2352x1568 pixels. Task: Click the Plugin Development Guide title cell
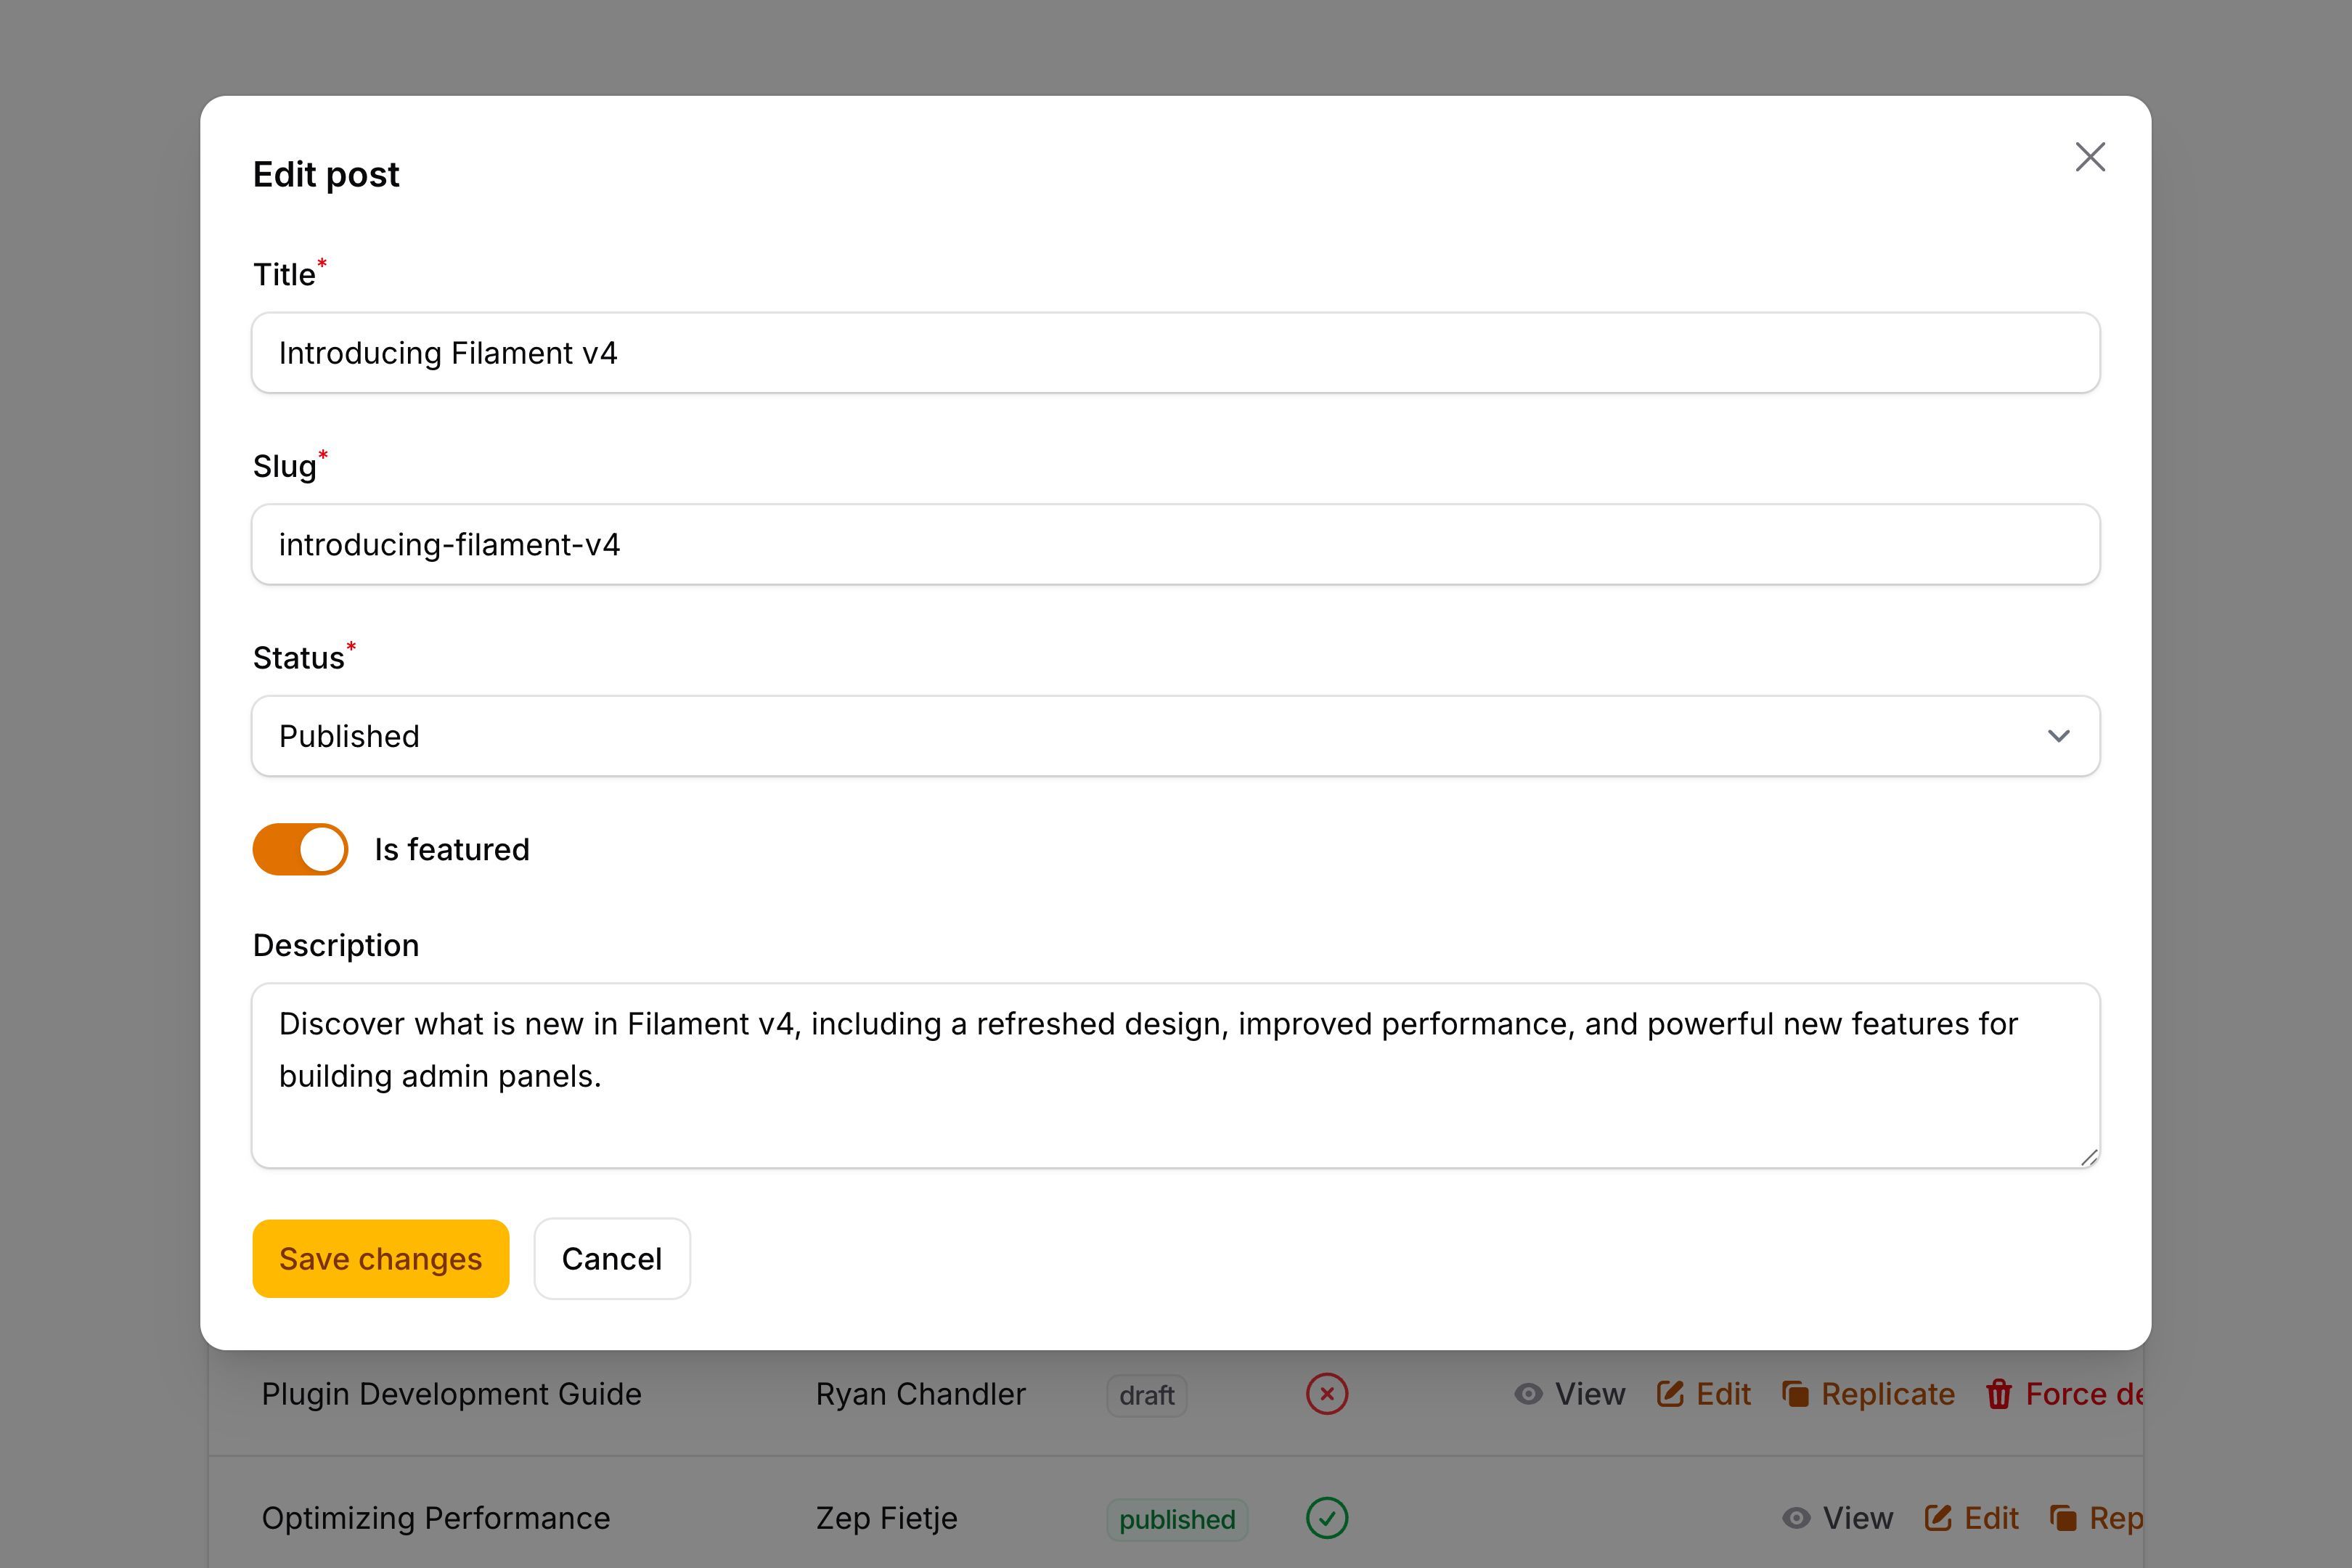pyautogui.click(x=451, y=1394)
